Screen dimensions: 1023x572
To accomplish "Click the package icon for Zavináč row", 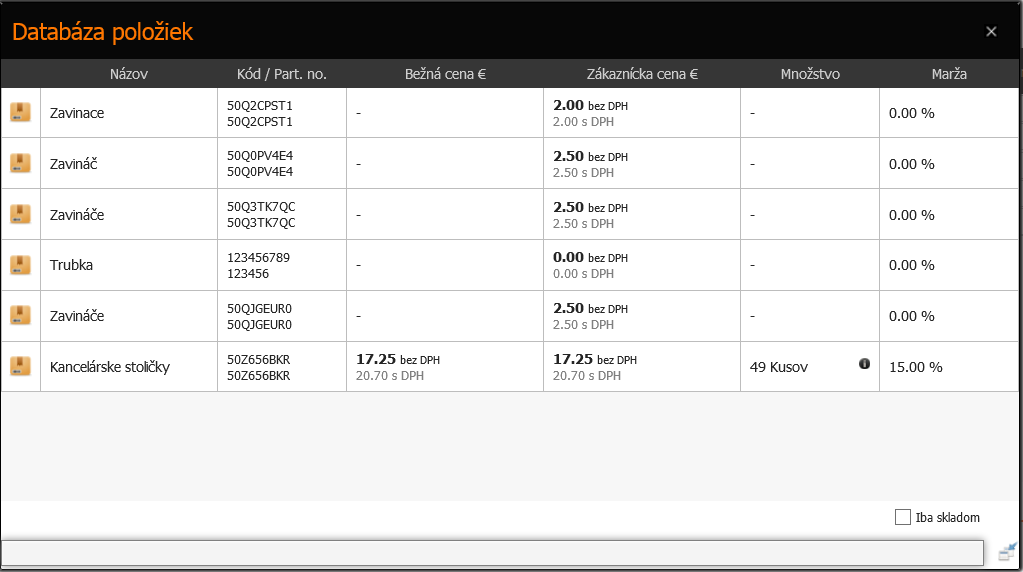I will [x=20, y=163].
